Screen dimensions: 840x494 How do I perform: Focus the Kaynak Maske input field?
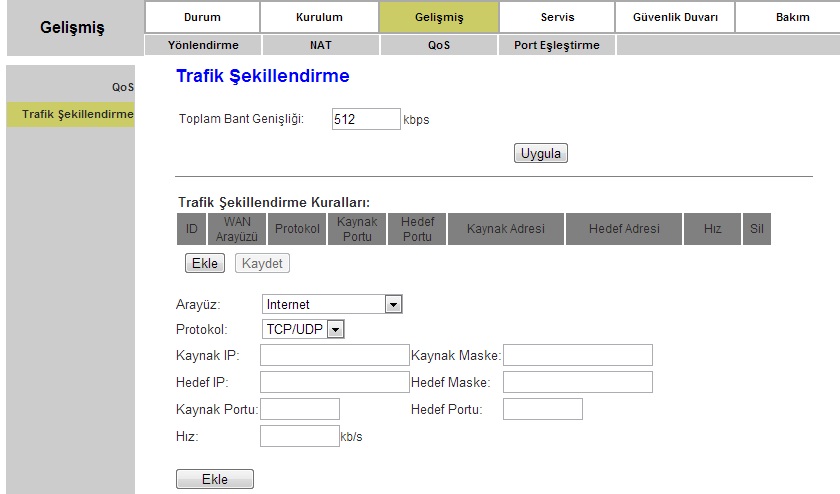tap(578, 355)
